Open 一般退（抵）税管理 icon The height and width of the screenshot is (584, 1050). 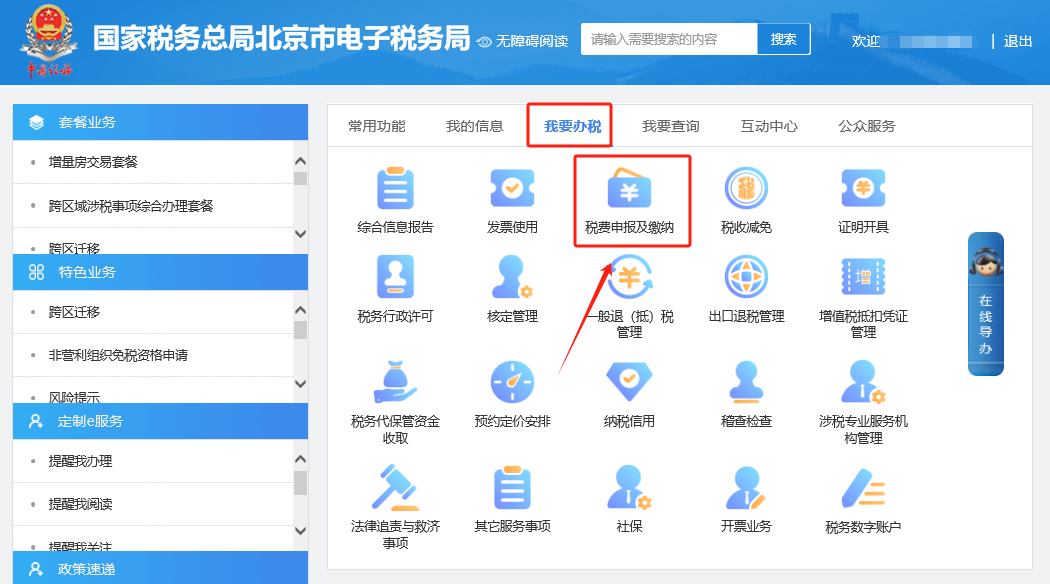pyautogui.click(x=629, y=276)
